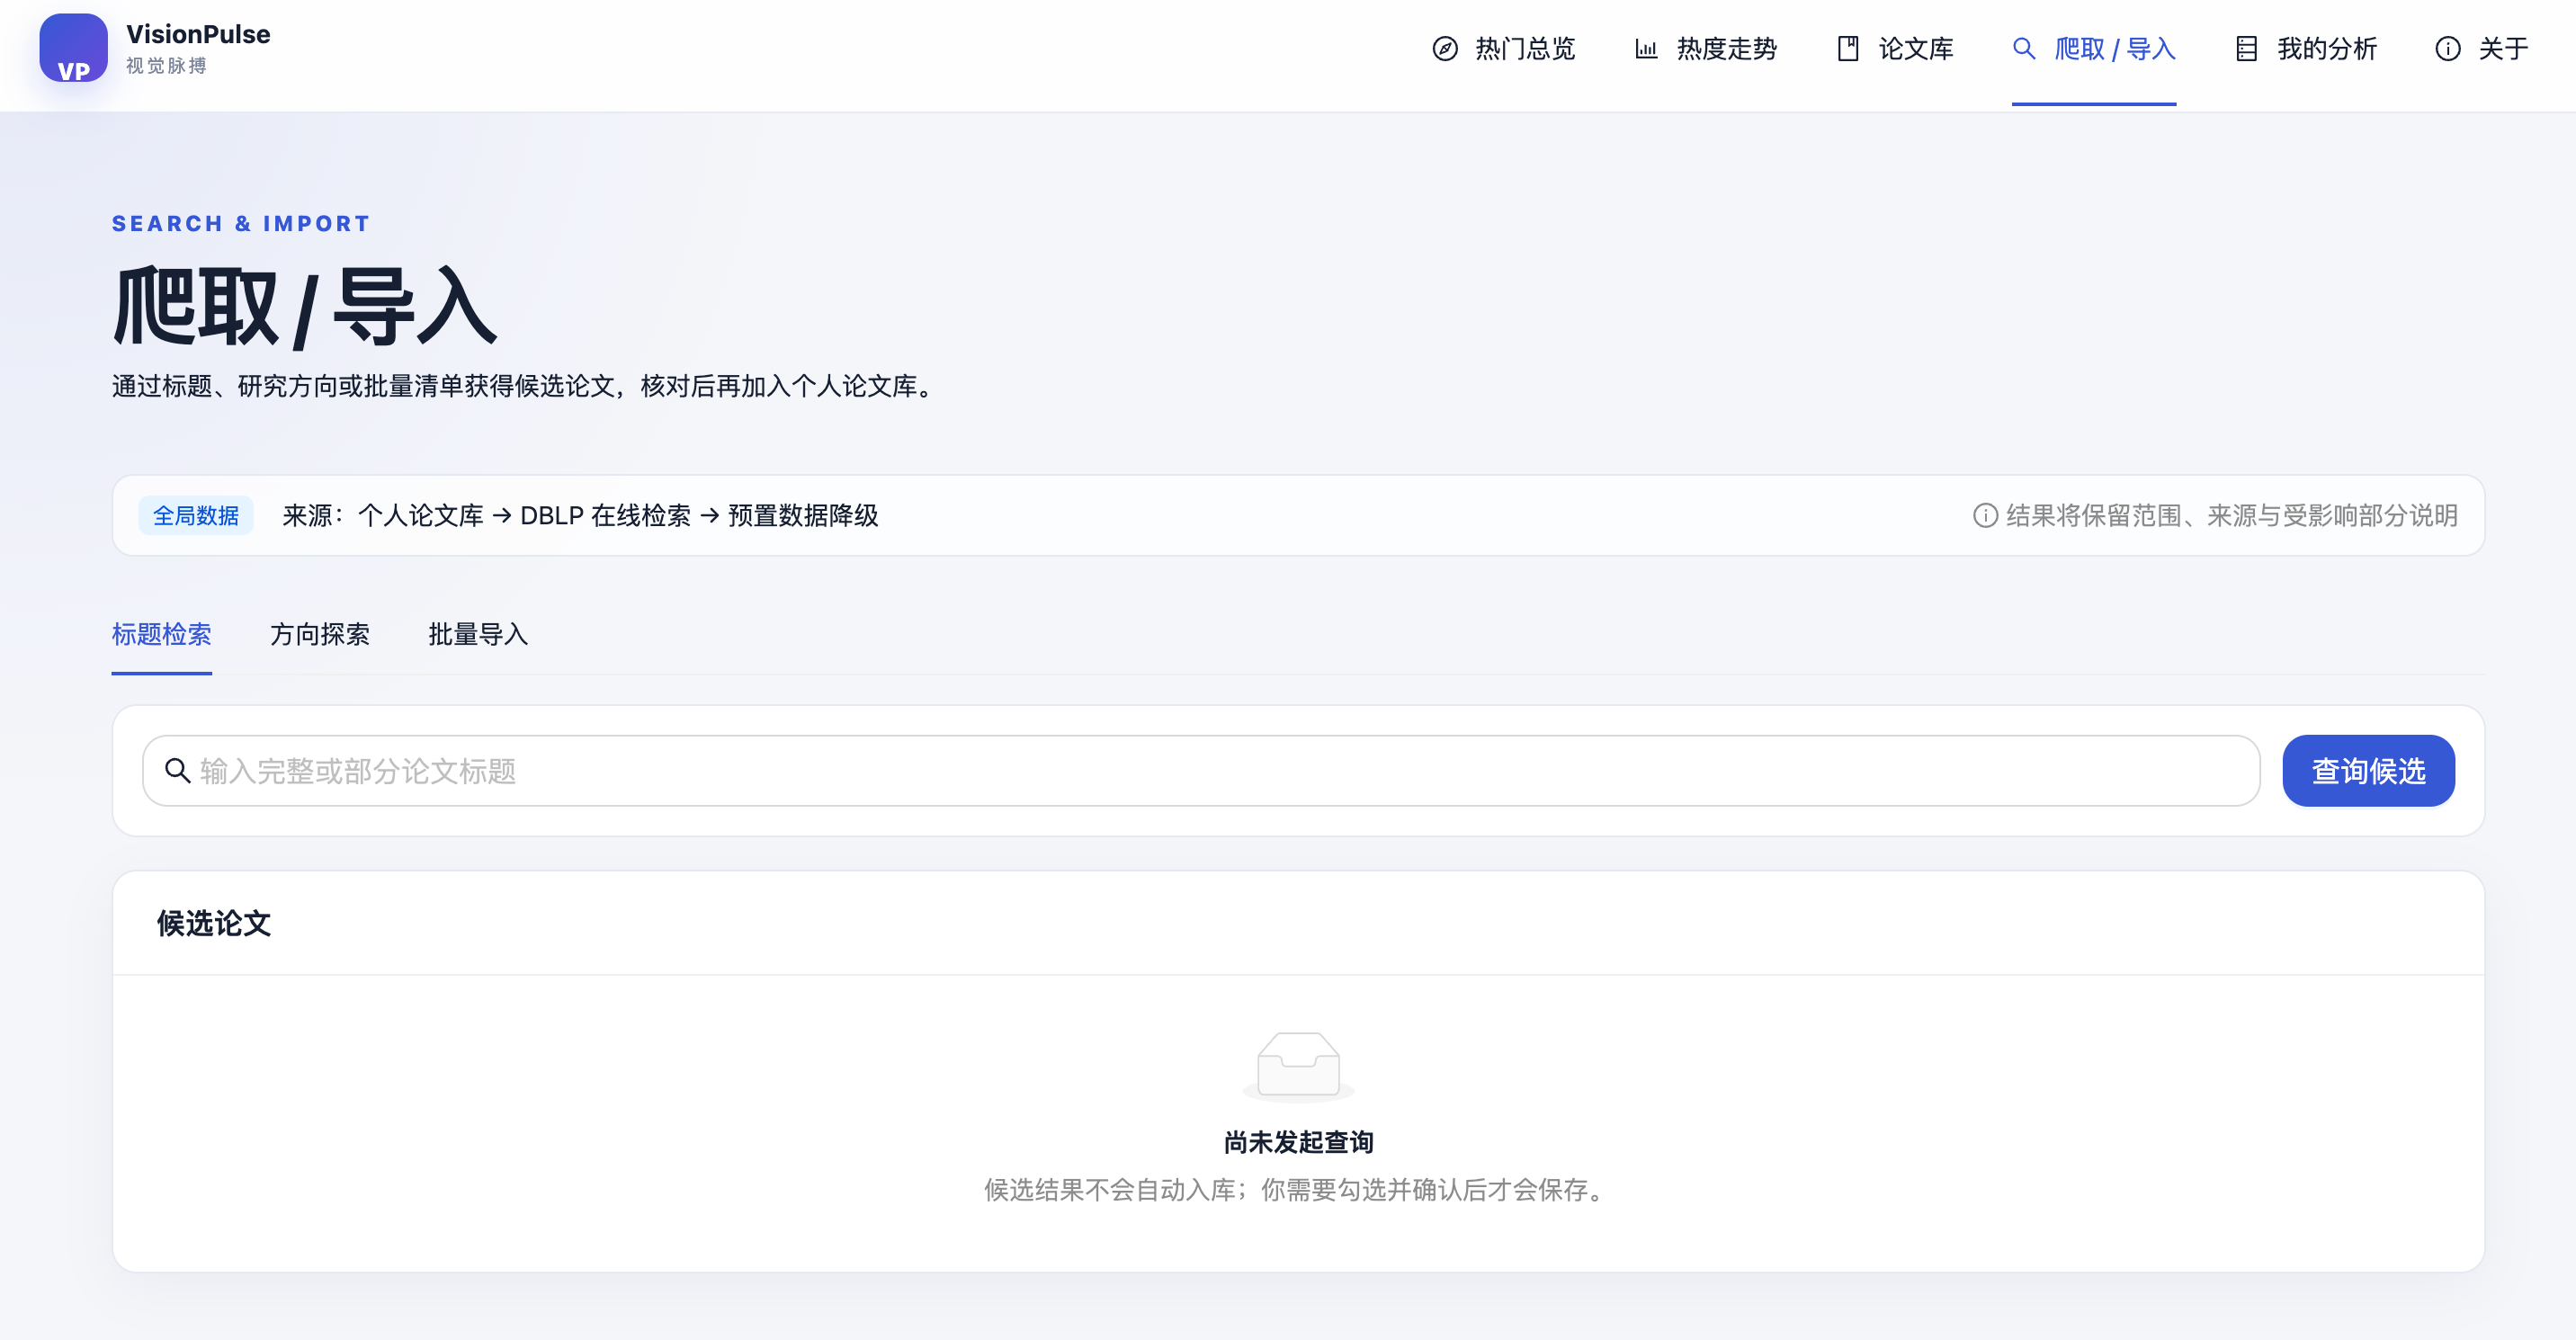Click the list icon beside 我的分析
The height and width of the screenshot is (1340, 2576).
click(x=2246, y=49)
